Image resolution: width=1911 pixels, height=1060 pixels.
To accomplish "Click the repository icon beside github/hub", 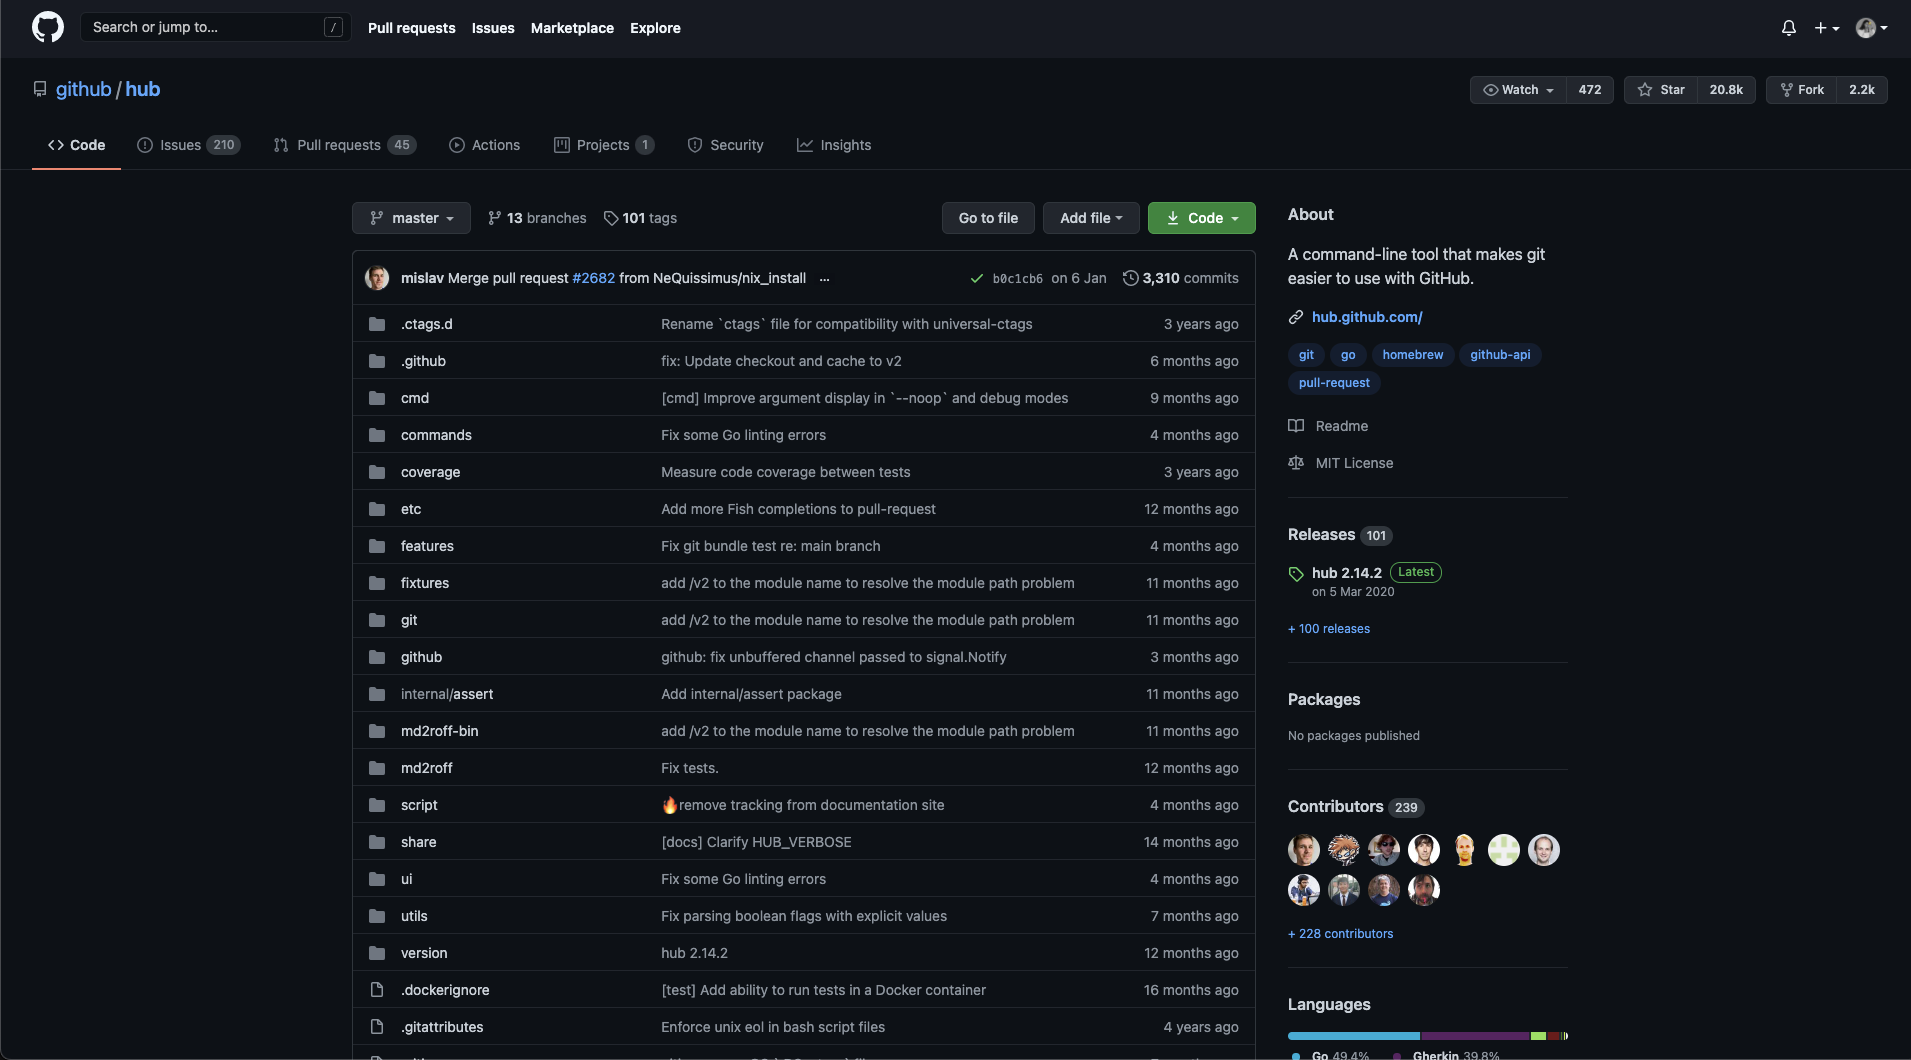I will (x=40, y=89).
